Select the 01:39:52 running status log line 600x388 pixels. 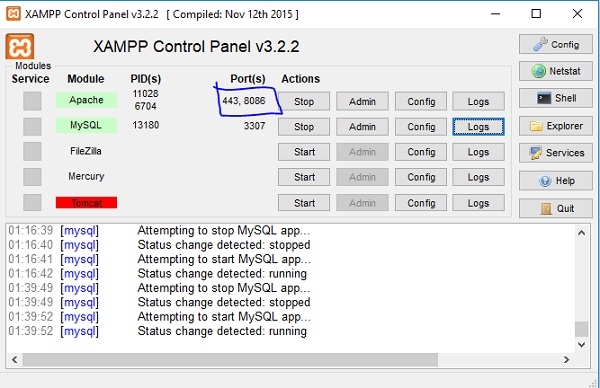158,331
